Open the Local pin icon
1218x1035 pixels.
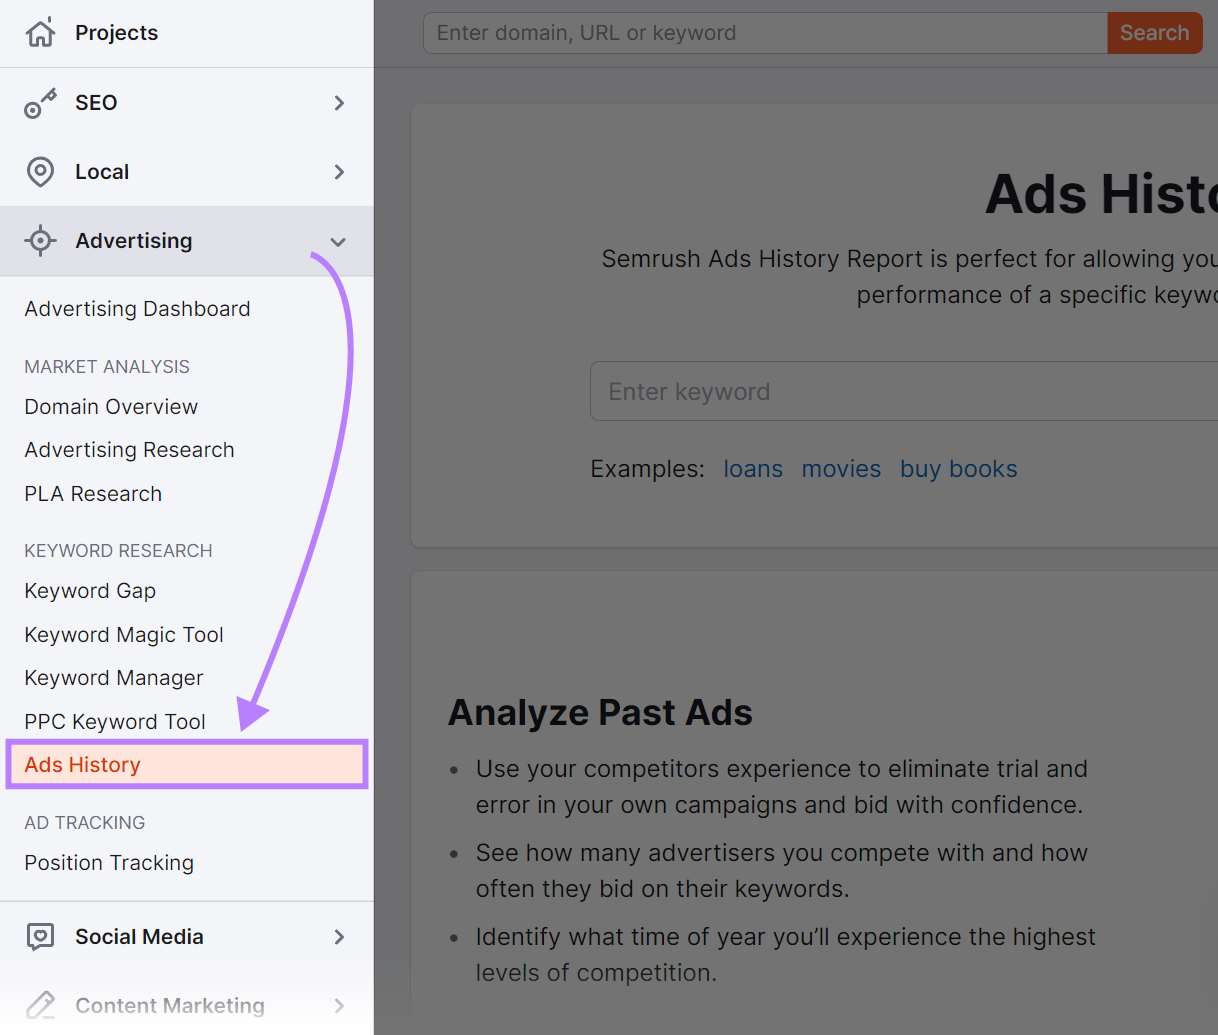click(40, 171)
